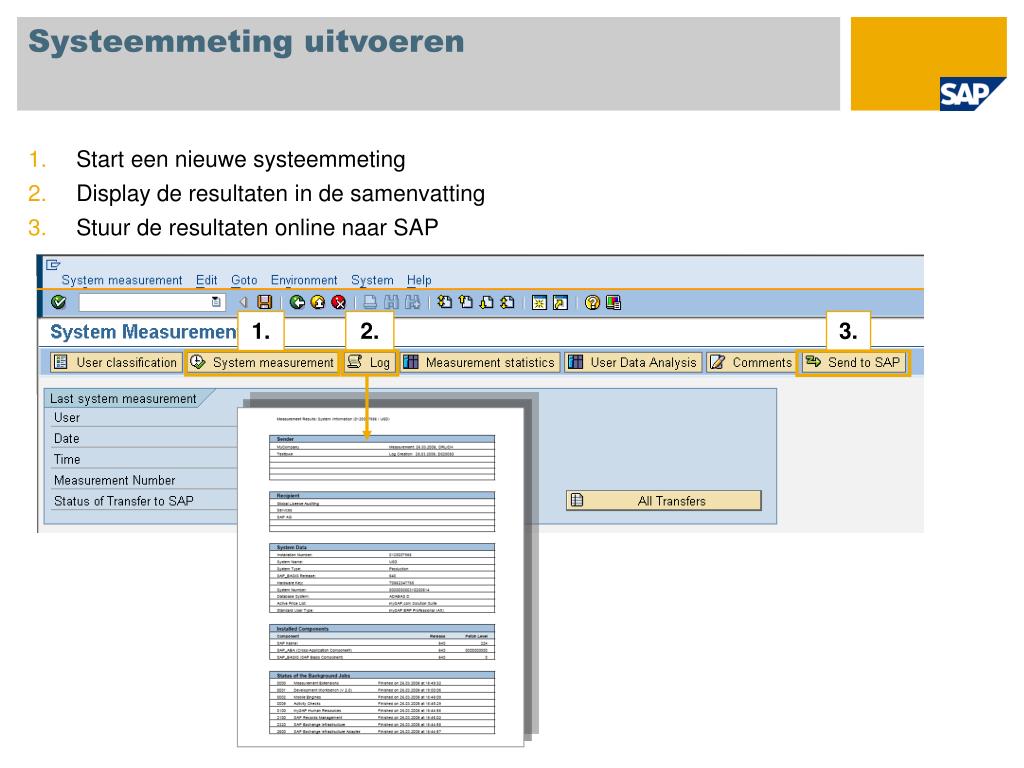1024x768 pixels.
Task: Click the Print icon in the toolbar
Action: click(x=370, y=302)
